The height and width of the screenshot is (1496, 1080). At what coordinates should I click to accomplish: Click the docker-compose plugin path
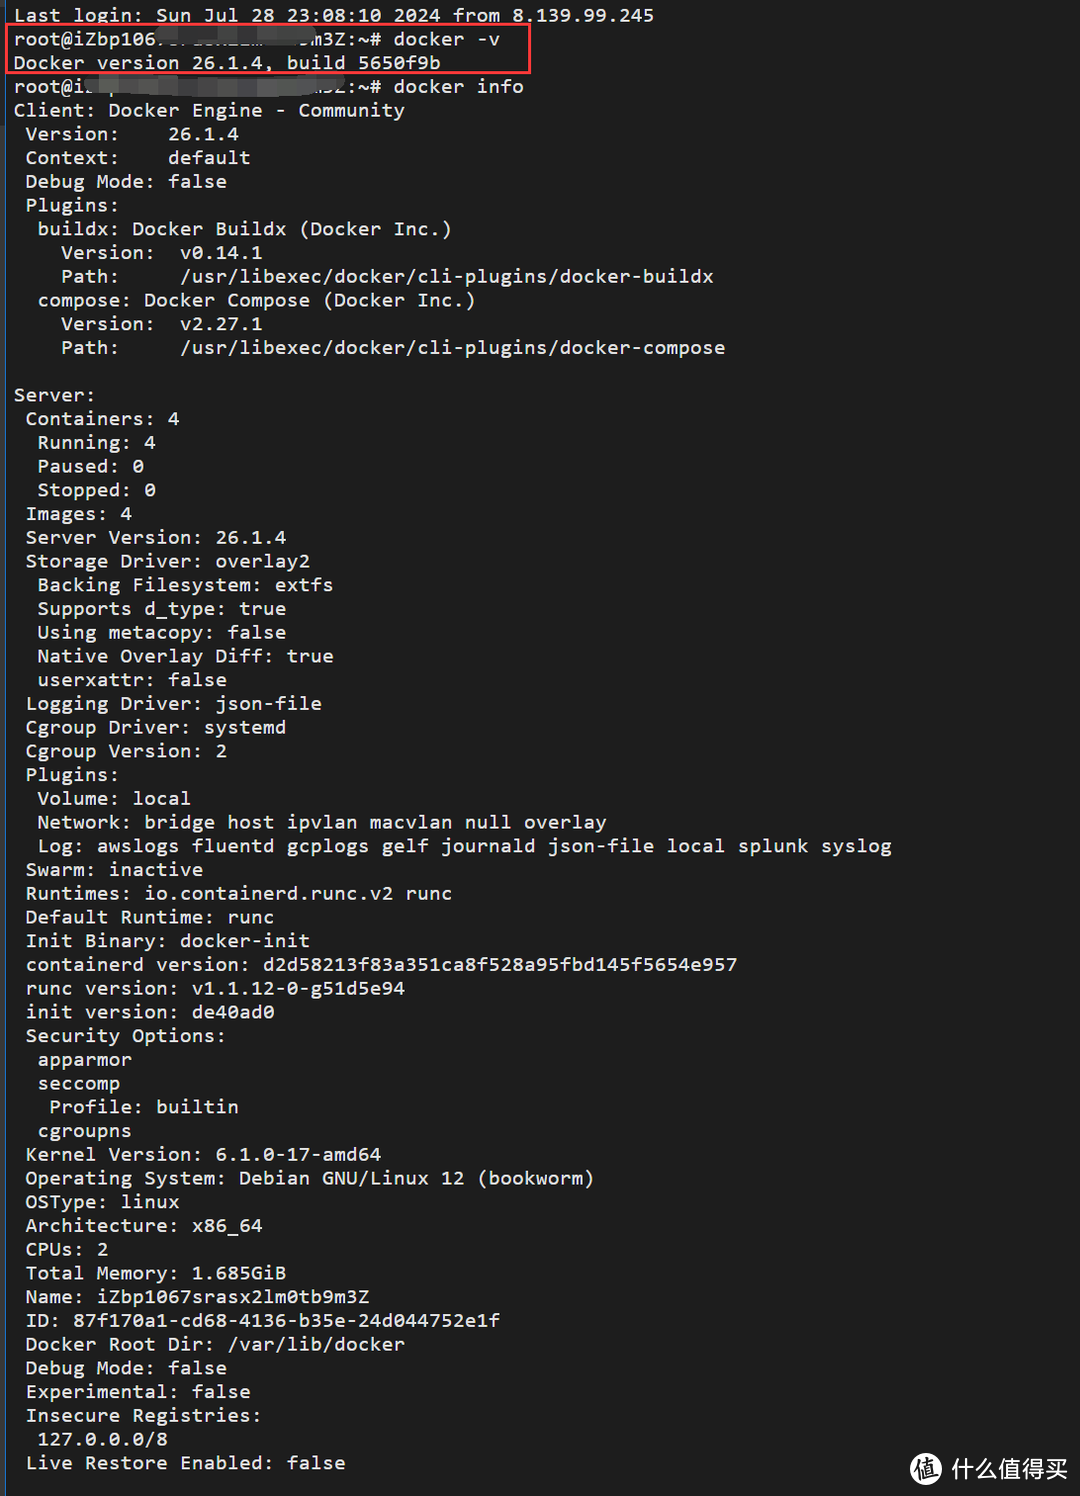(x=452, y=348)
